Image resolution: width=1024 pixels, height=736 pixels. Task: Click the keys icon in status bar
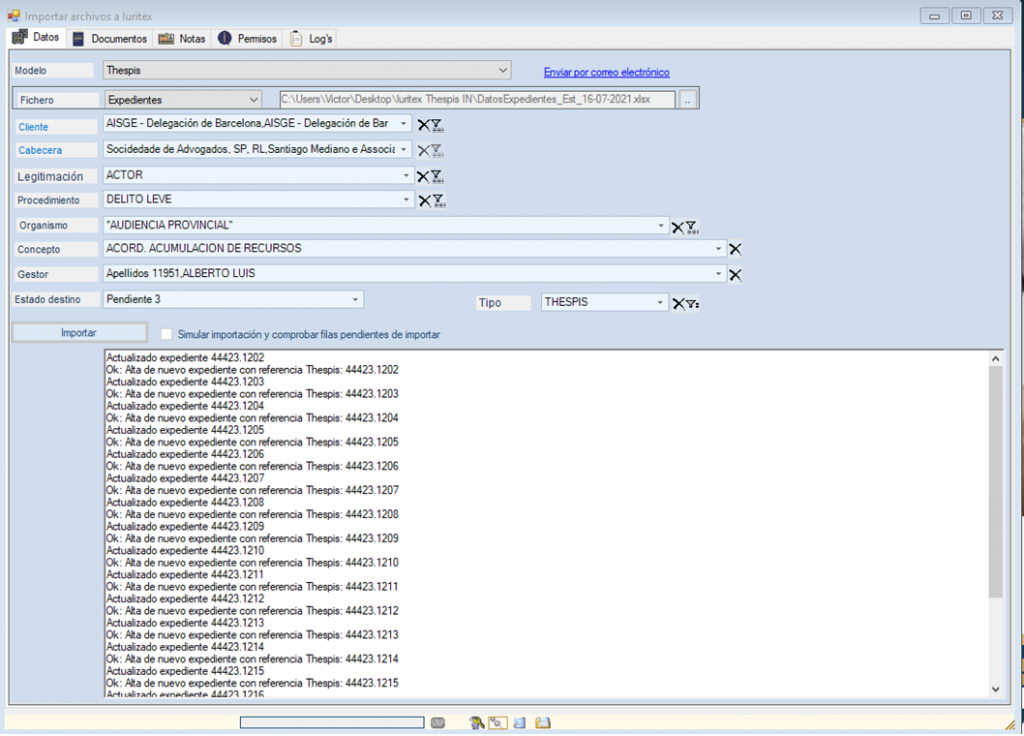477,722
